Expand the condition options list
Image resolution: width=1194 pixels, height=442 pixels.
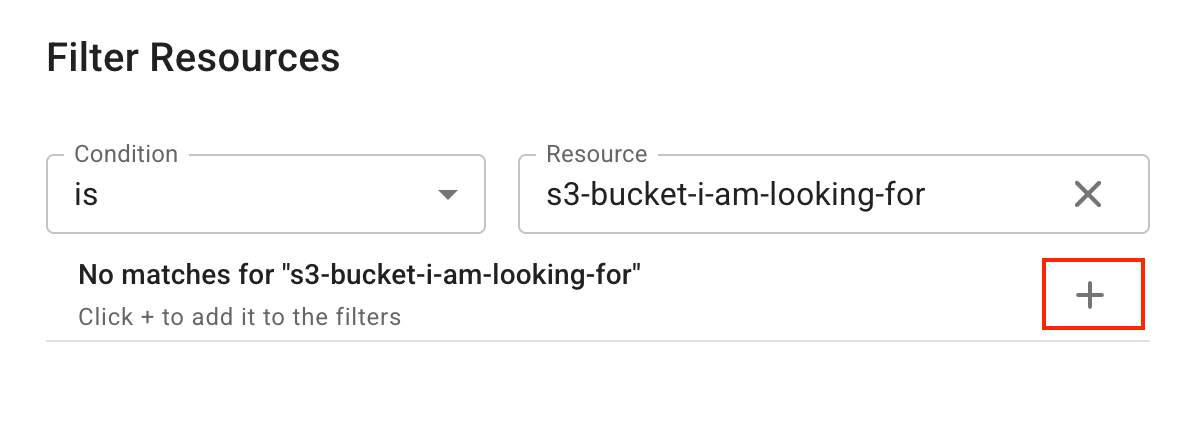[448, 194]
